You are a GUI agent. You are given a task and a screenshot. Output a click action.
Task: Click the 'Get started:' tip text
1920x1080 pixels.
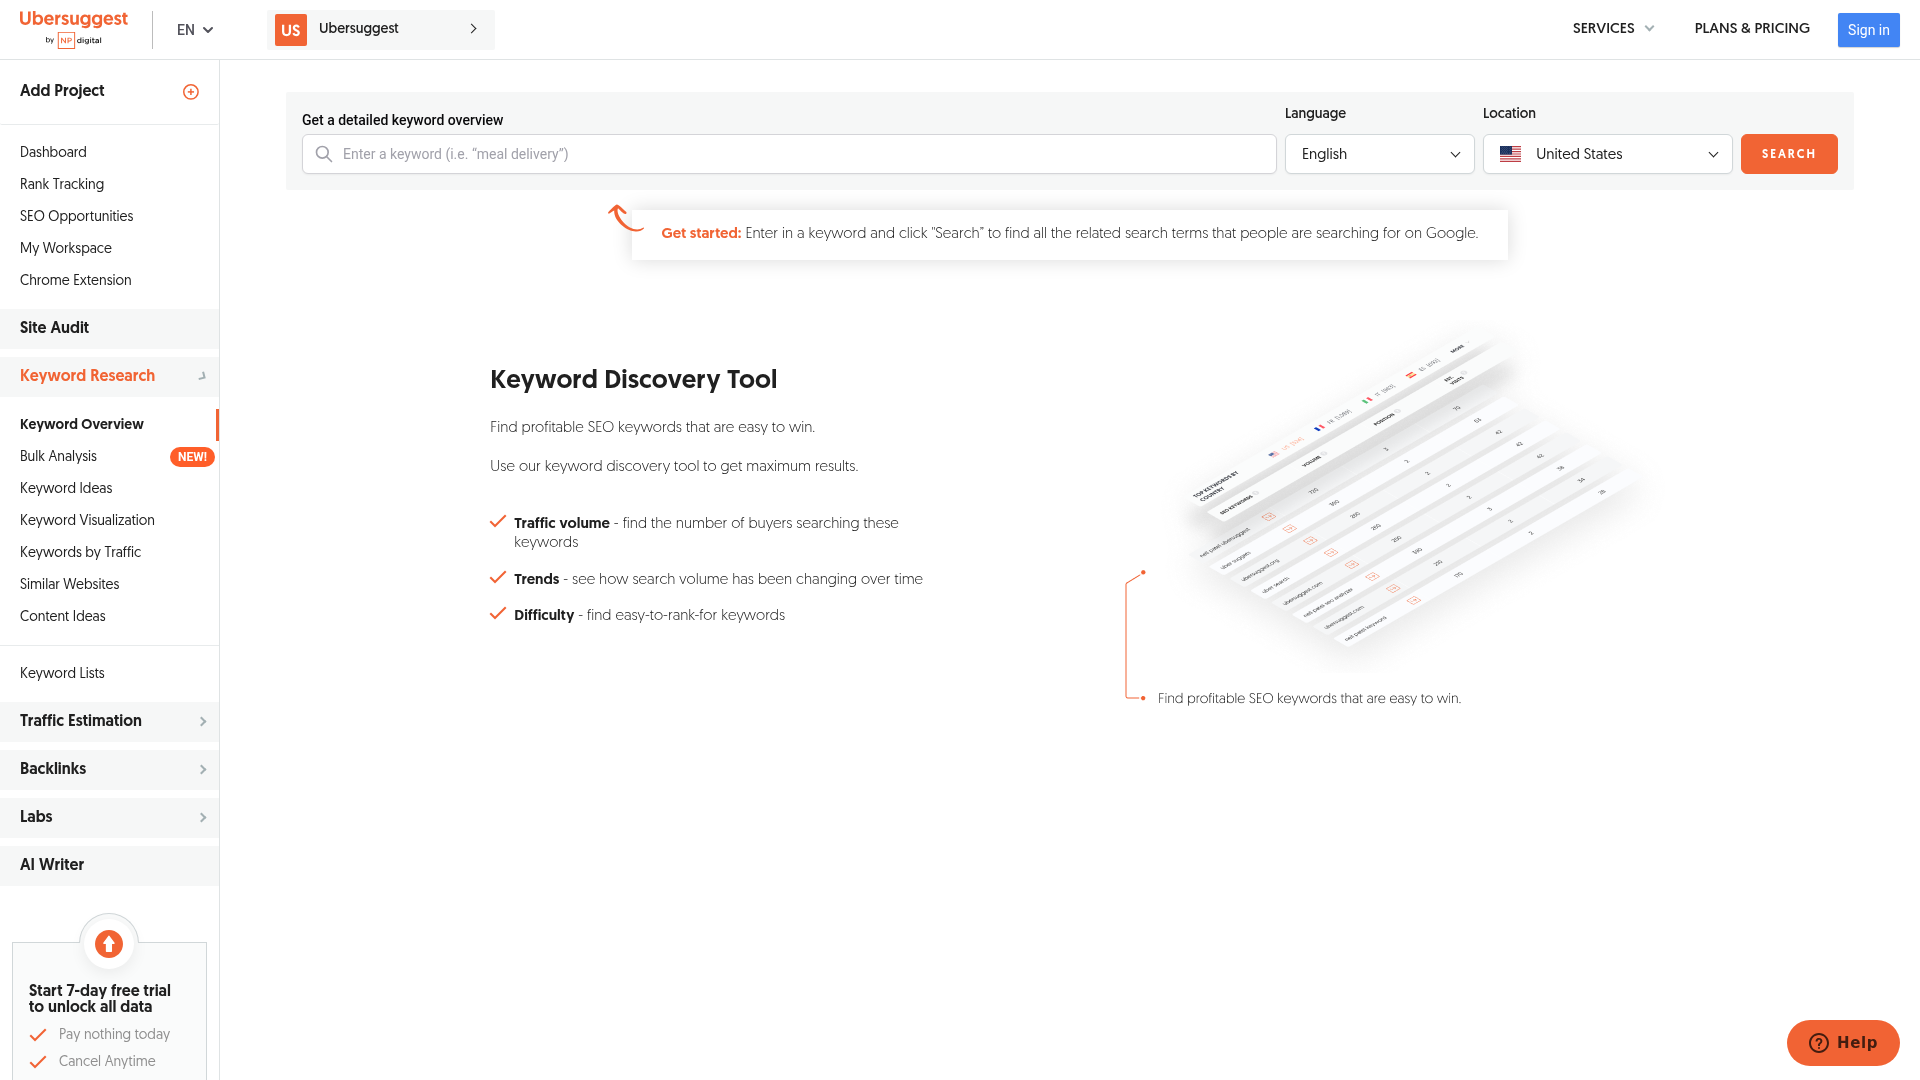click(x=701, y=233)
